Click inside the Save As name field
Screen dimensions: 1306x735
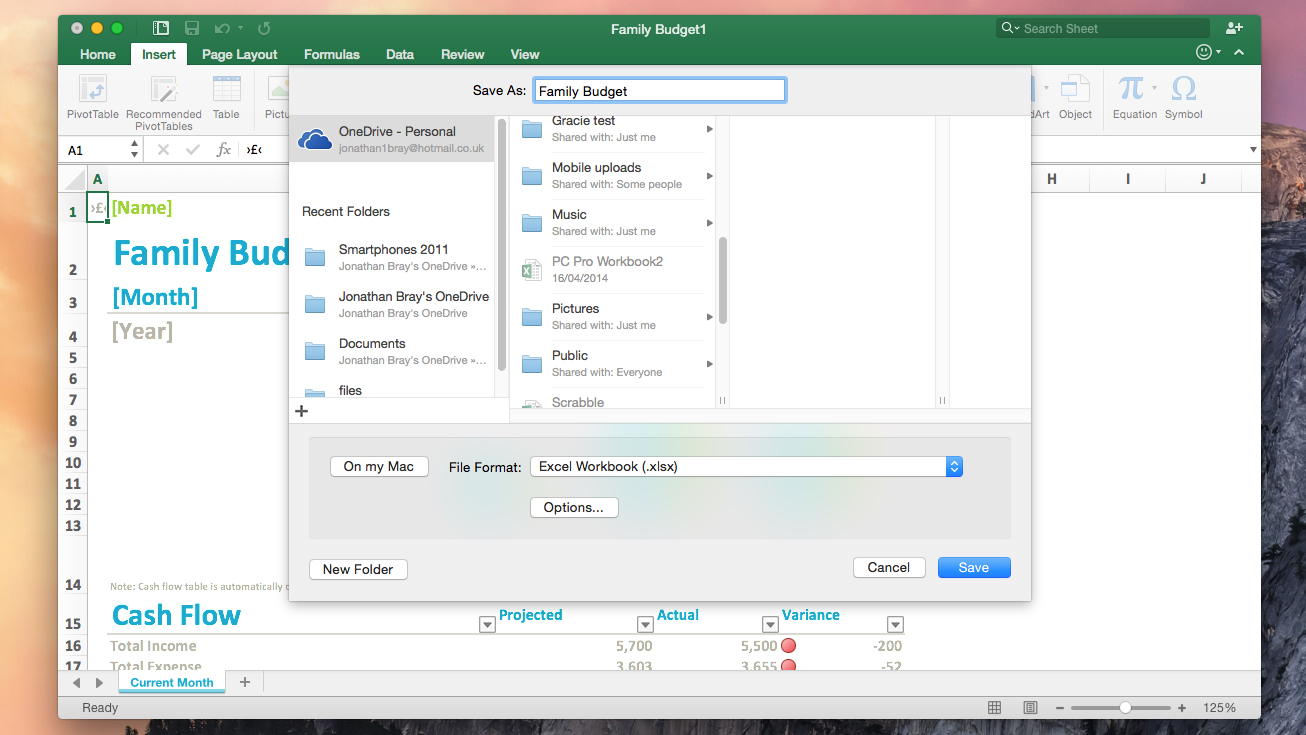point(659,90)
